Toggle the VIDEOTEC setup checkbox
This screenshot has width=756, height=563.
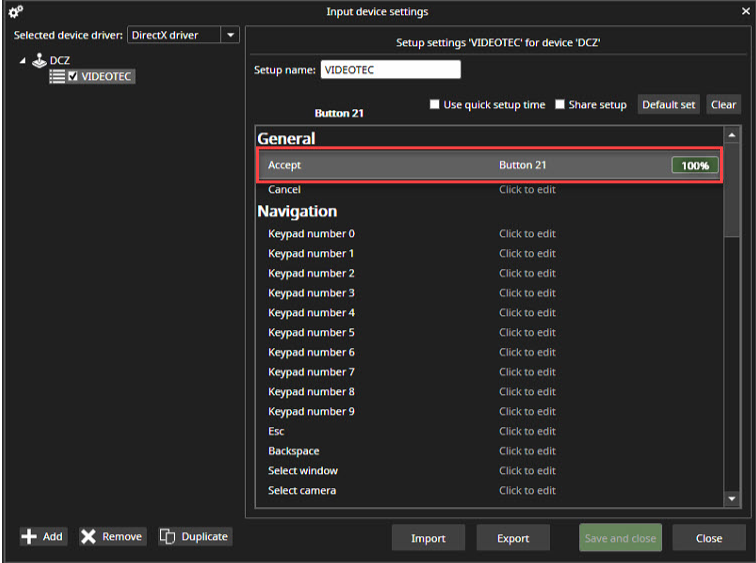(x=73, y=77)
